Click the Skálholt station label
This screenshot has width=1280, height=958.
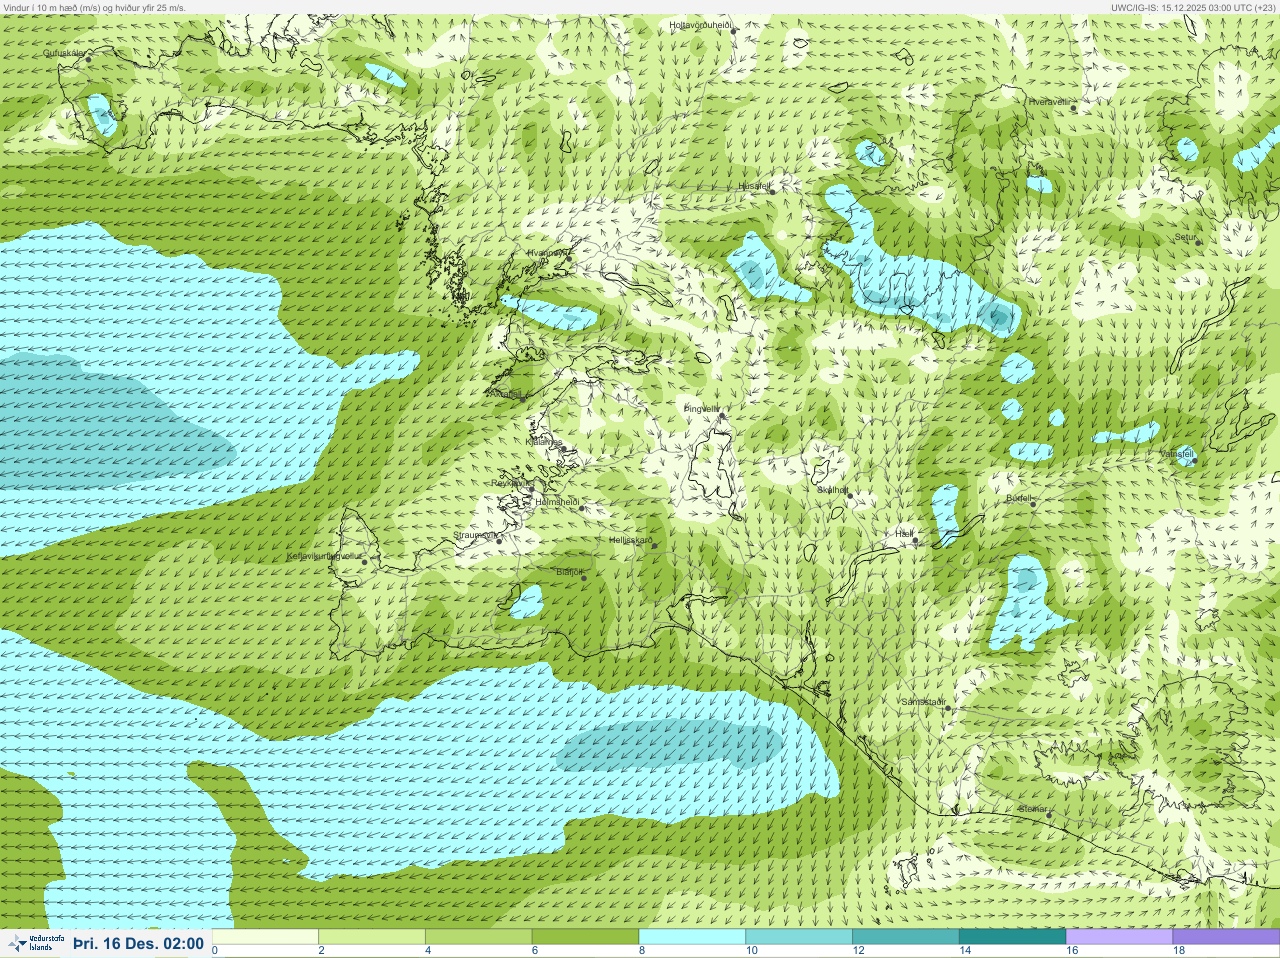tap(833, 490)
